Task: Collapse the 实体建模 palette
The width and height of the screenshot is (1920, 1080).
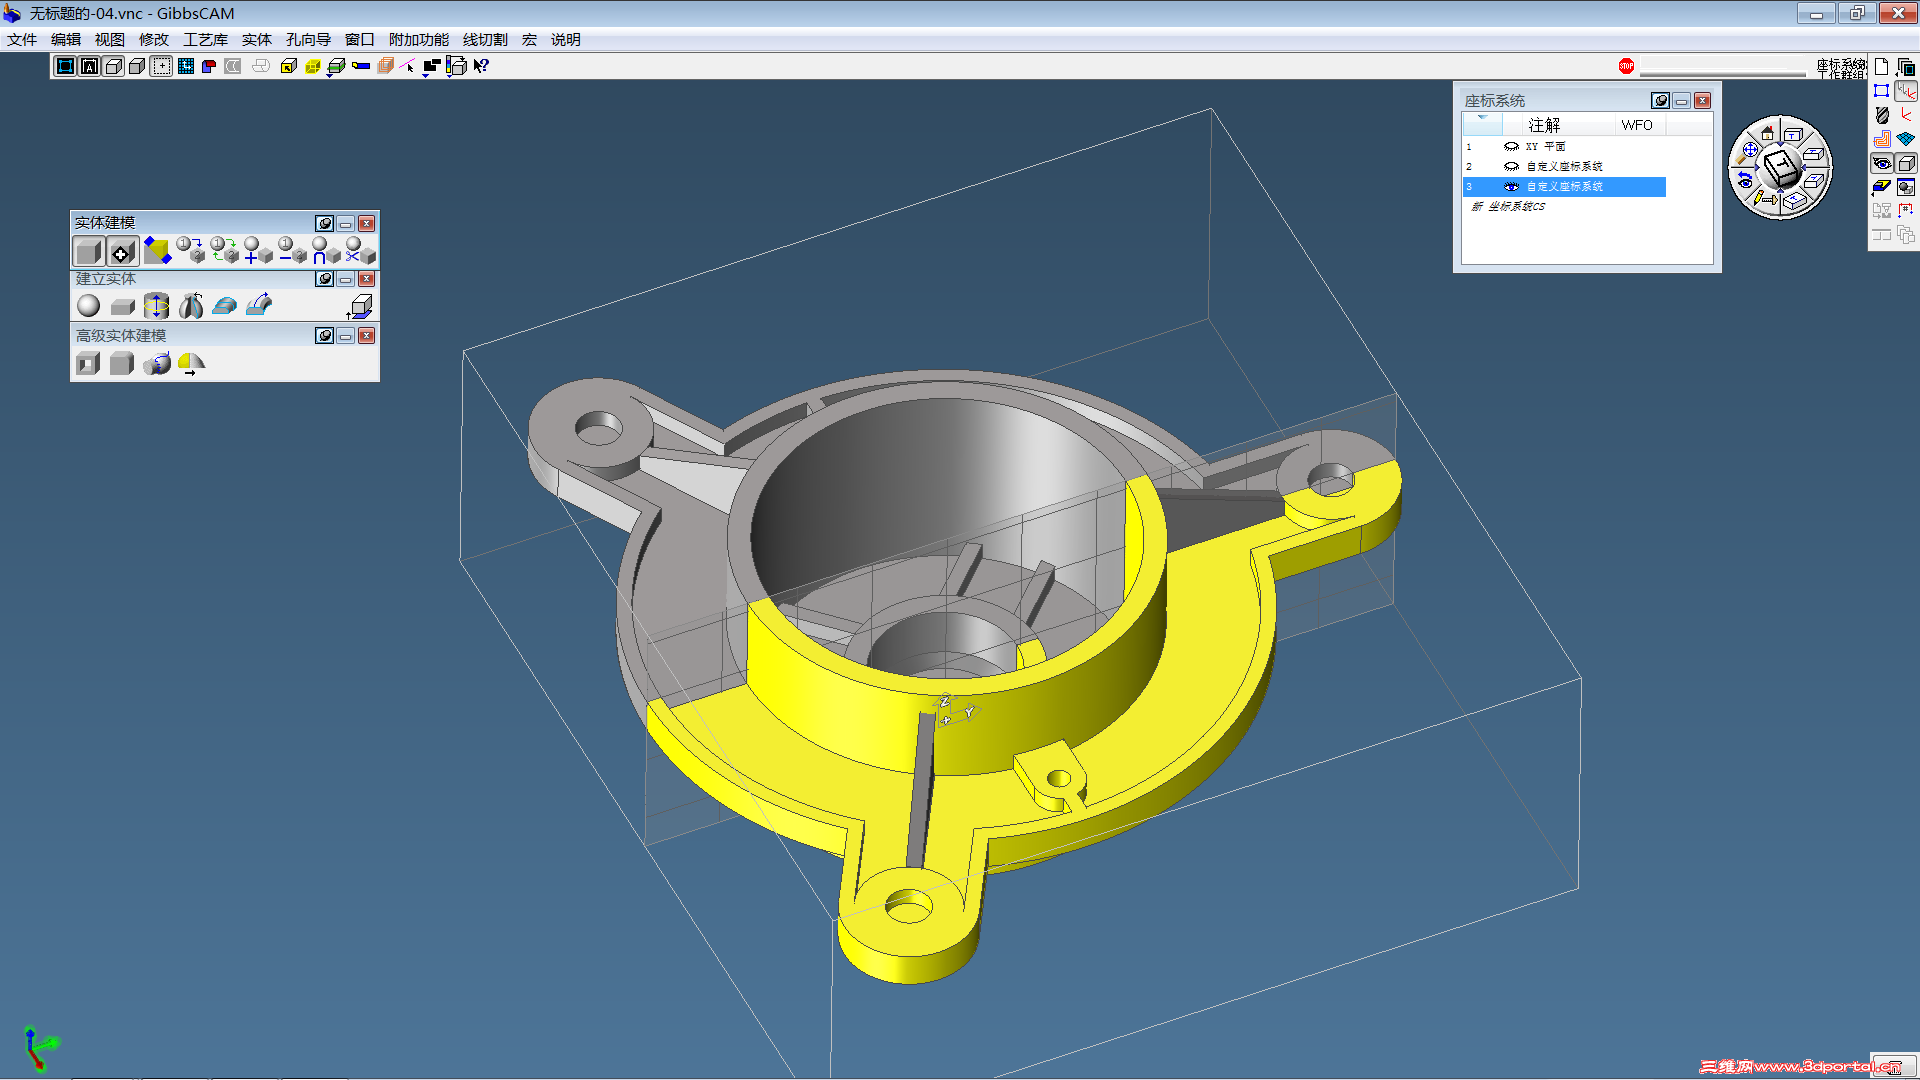Action: click(345, 223)
